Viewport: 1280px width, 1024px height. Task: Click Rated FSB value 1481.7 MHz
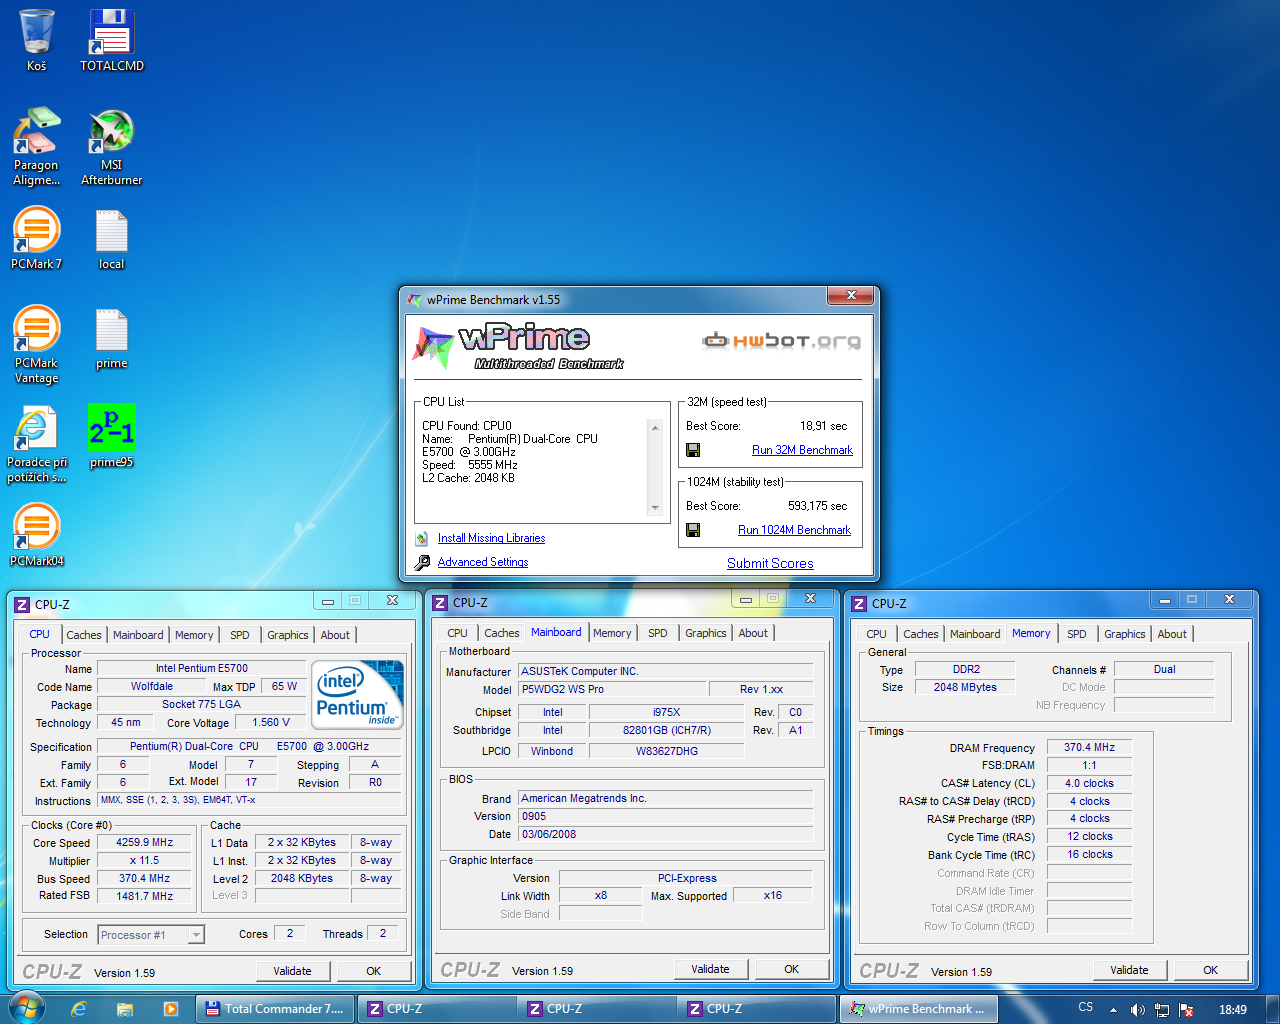coord(145,897)
